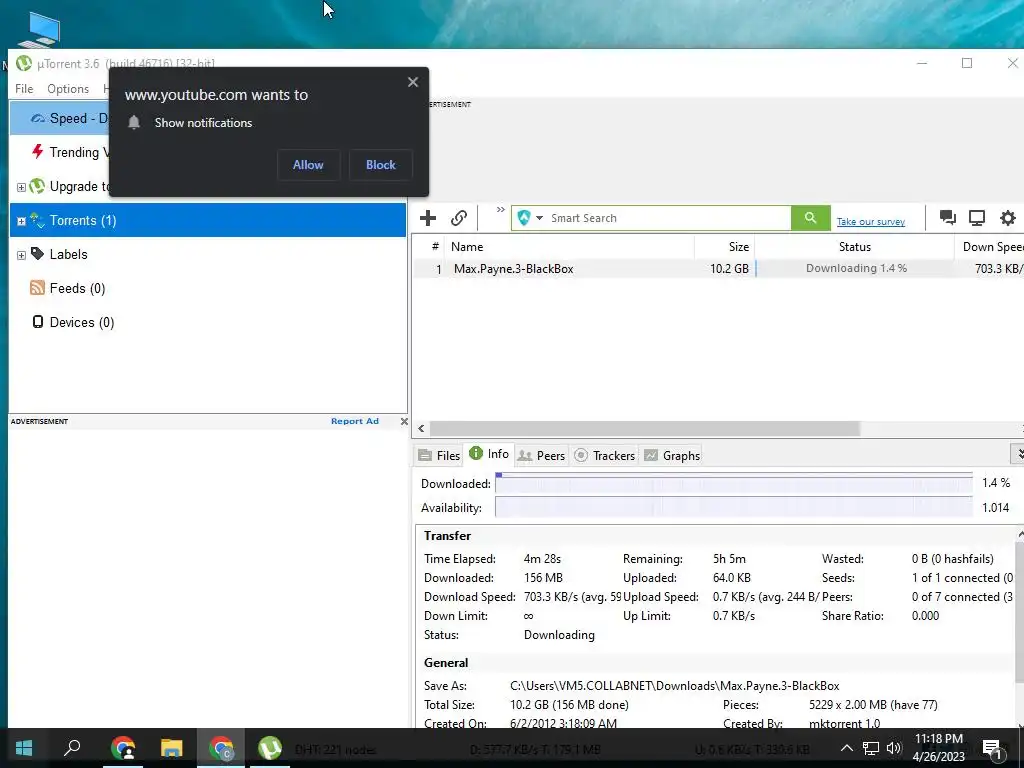Switch to the Files tab
The height and width of the screenshot is (768, 1024).
point(439,455)
